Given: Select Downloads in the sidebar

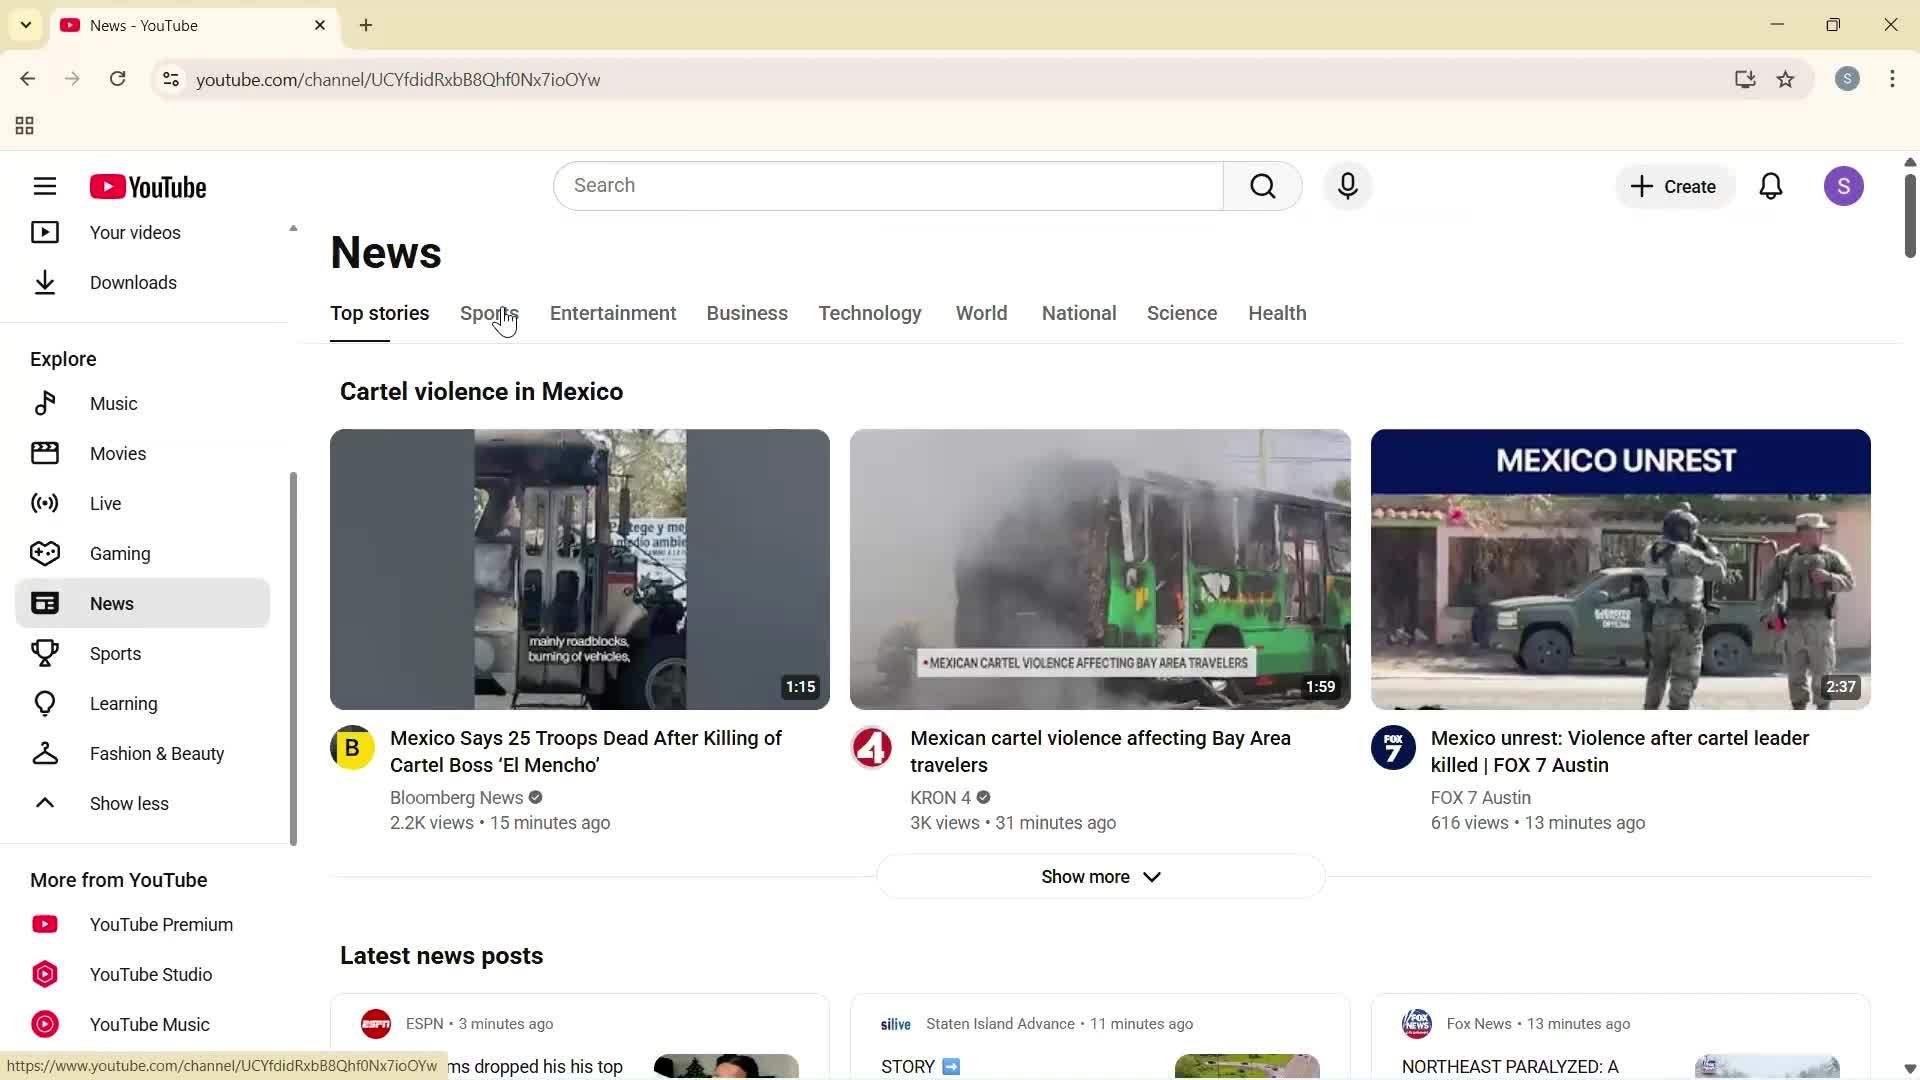Looking at the screenshot, I should tap(133, 283).
